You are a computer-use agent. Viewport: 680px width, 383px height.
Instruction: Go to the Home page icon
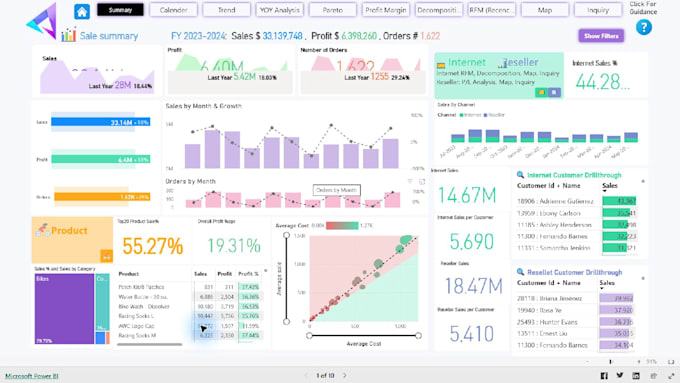point(82,11)
